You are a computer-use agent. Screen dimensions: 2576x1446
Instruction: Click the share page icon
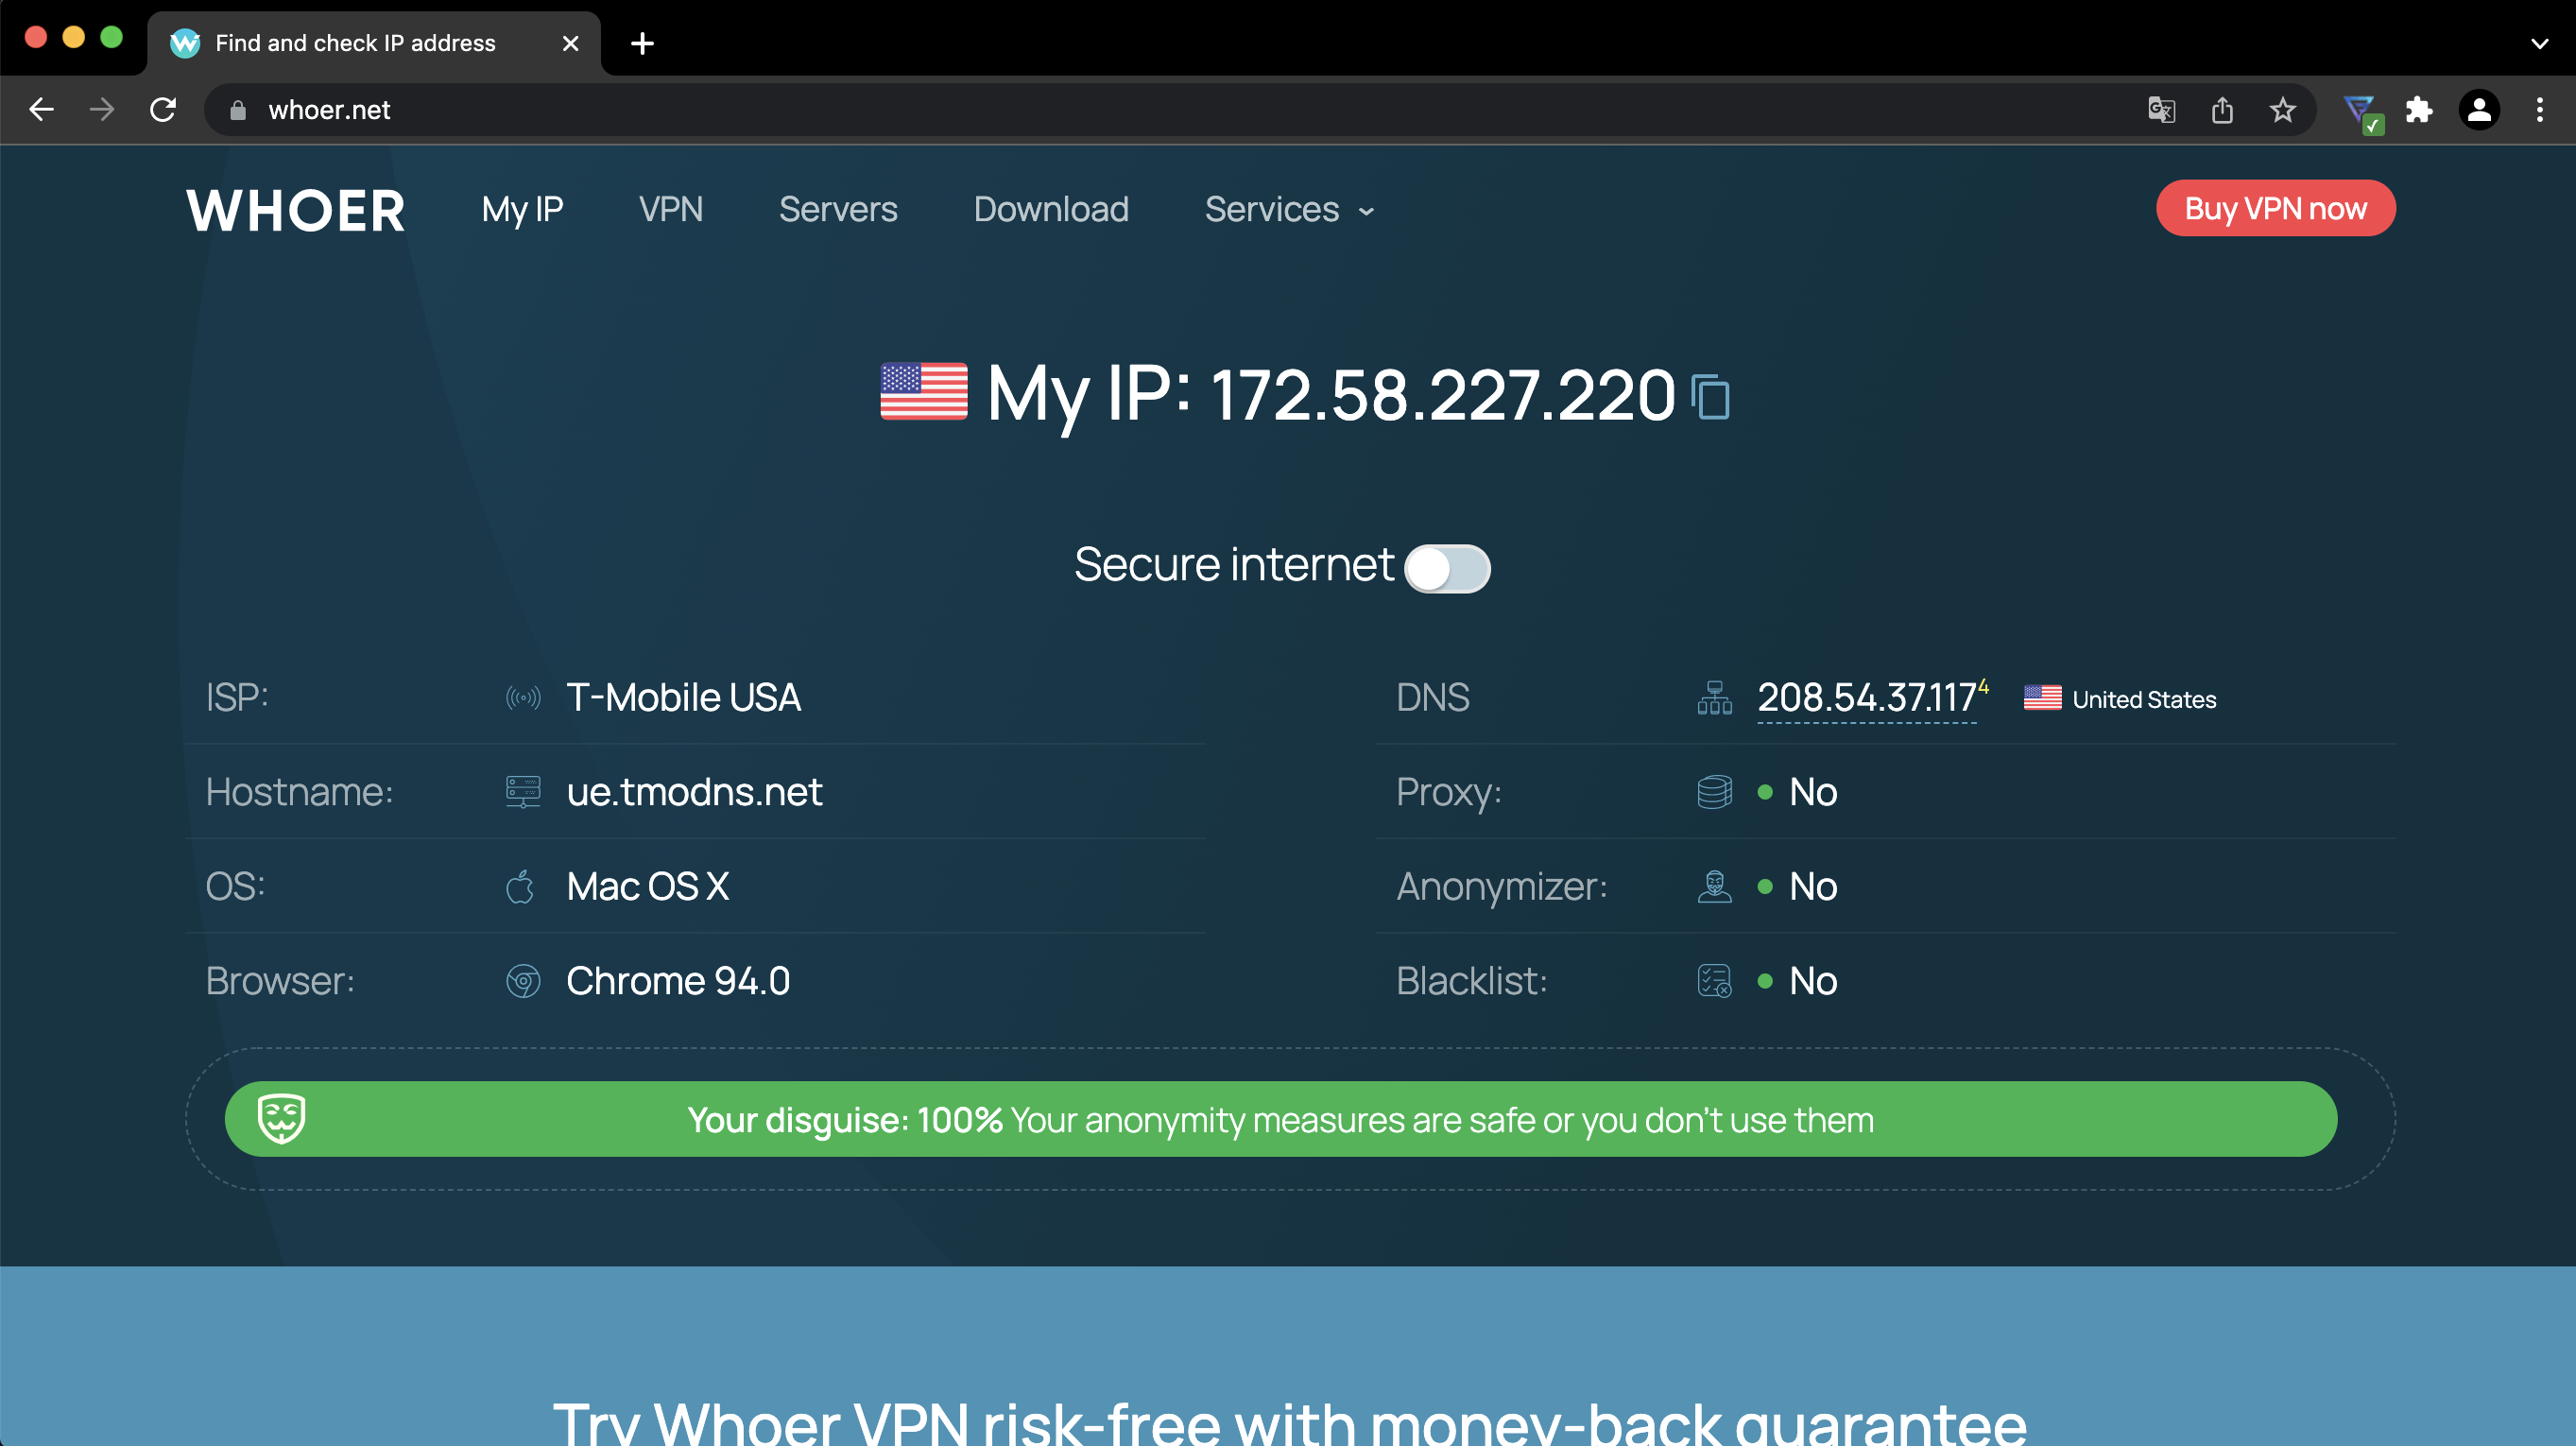click(x=2222, y=110)
